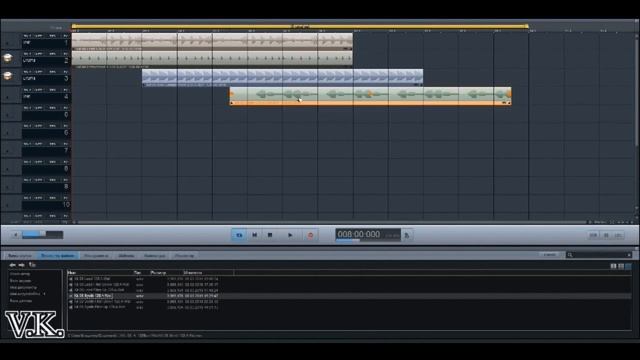Select the blue audio clip on track 3
This screenshot has width=640, height=360.
click(282, 78)
